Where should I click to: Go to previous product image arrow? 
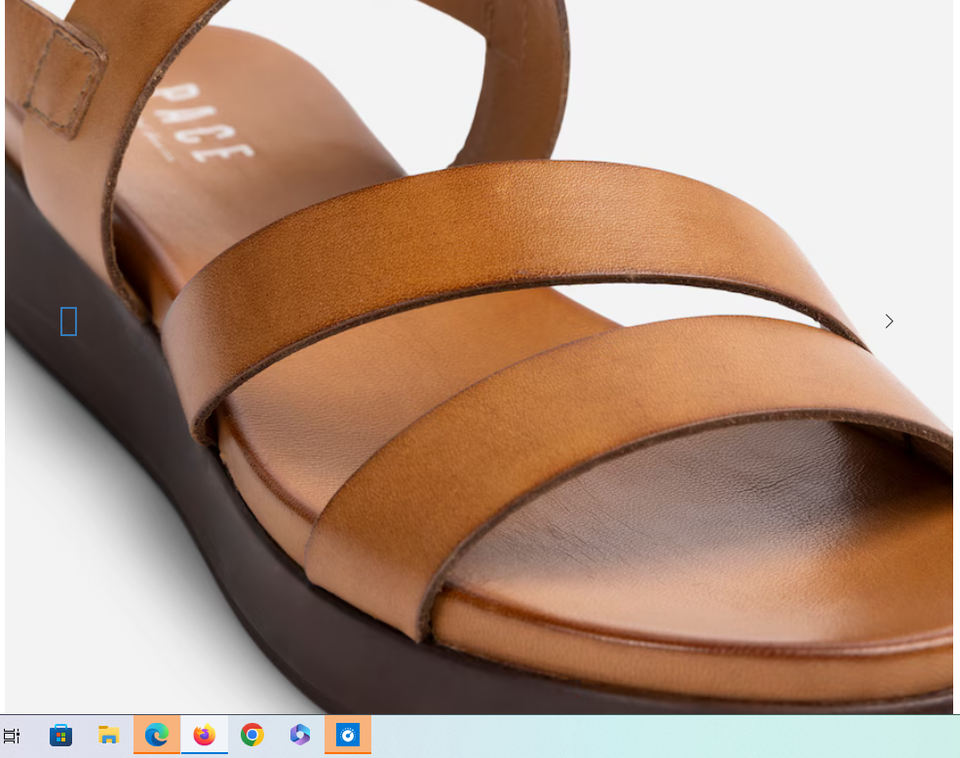tap(69, 321)
